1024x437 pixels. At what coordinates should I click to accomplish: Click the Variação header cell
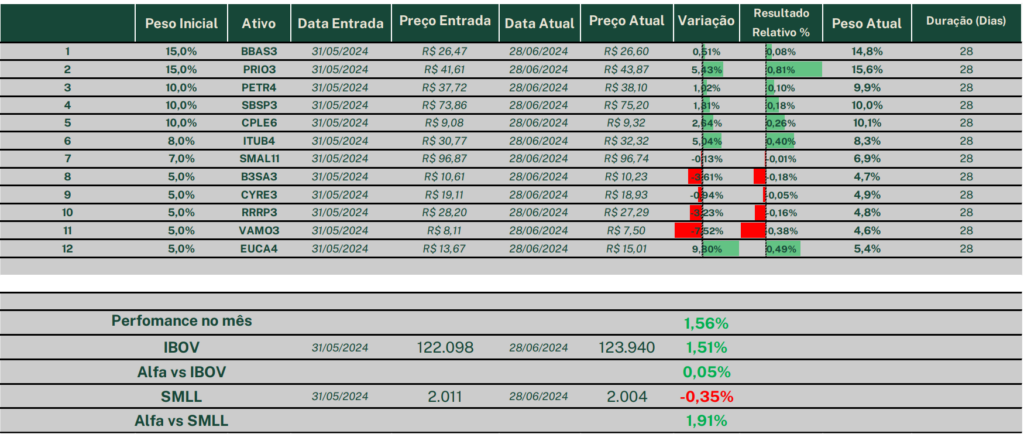coord(706,24)
